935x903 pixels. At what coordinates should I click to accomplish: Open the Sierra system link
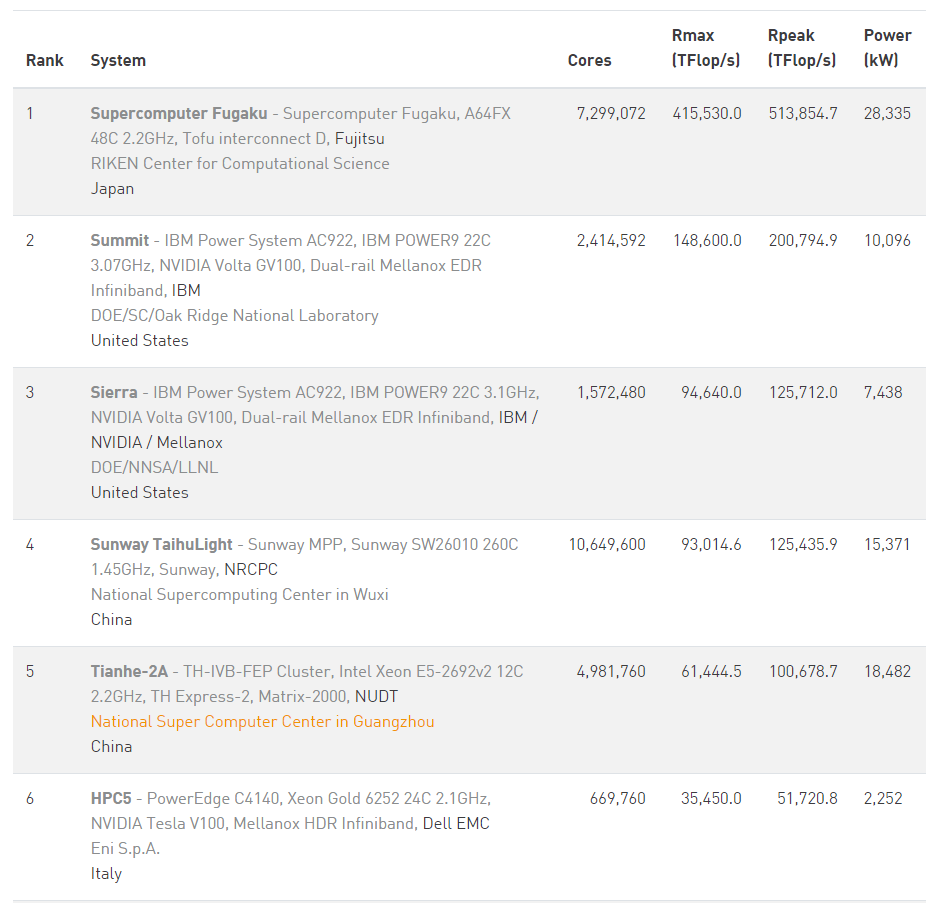tap(114, 392)
